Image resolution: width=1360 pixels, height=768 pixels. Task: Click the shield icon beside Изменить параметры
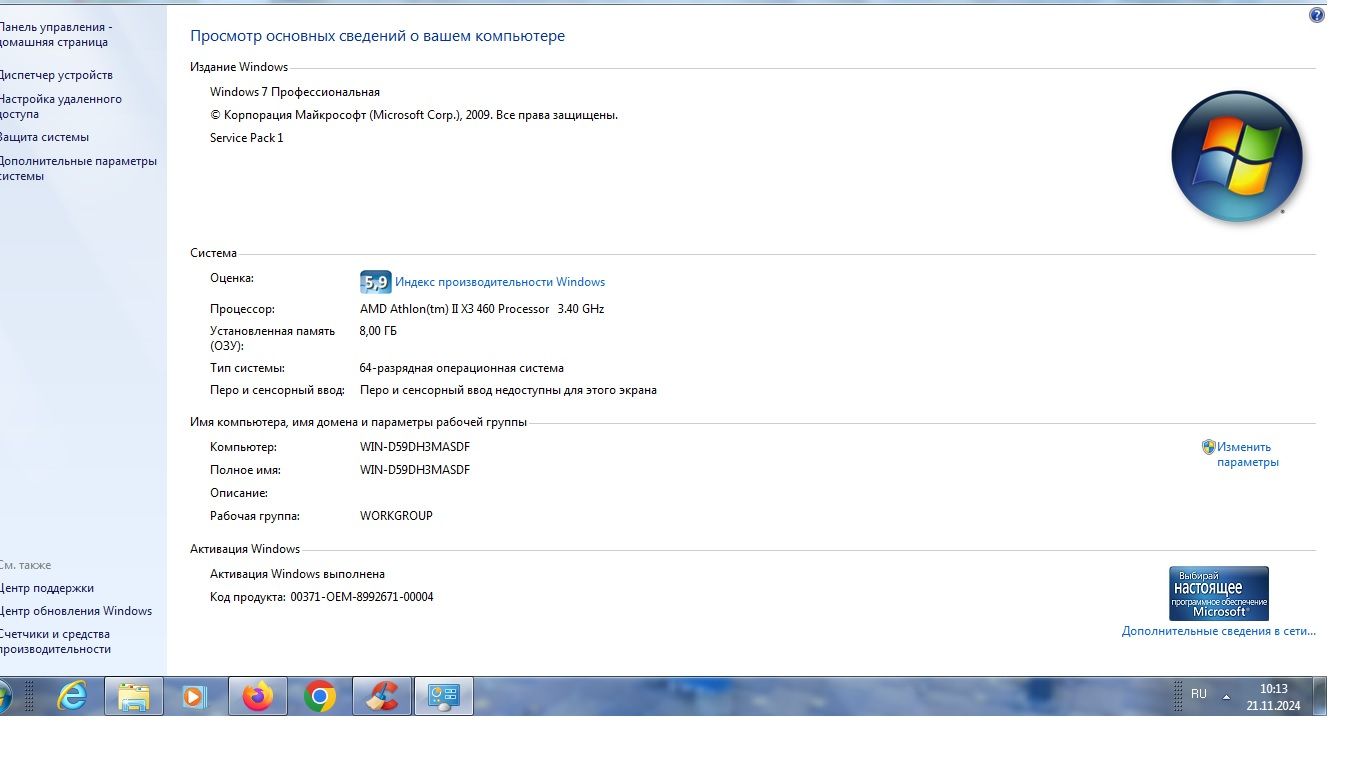tap(1208, 447)
